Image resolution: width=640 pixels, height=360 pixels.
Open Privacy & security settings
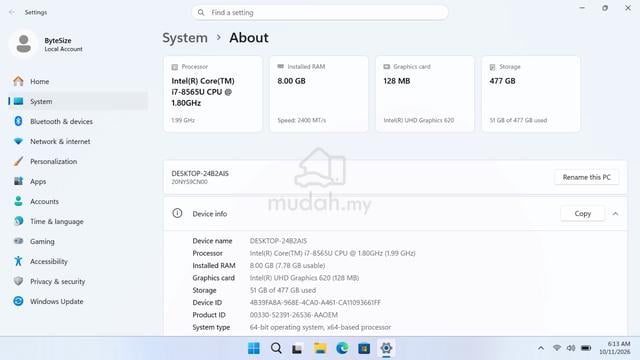[x=78, y=281]
